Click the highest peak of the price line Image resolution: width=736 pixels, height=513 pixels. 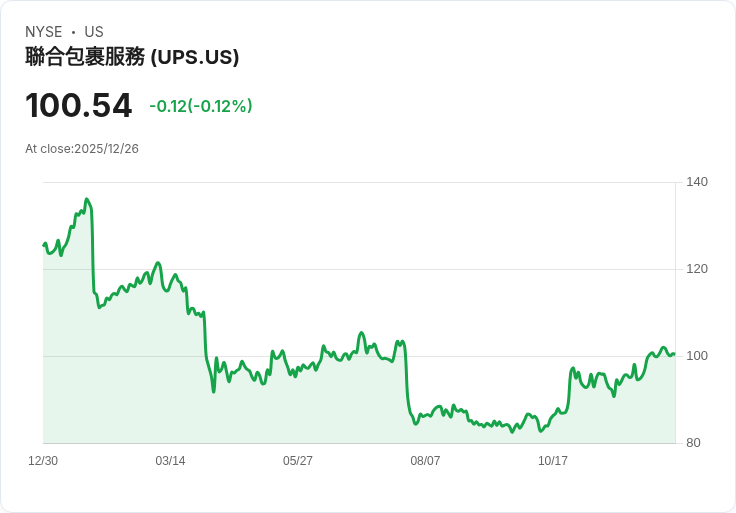[x=87, y=199]
